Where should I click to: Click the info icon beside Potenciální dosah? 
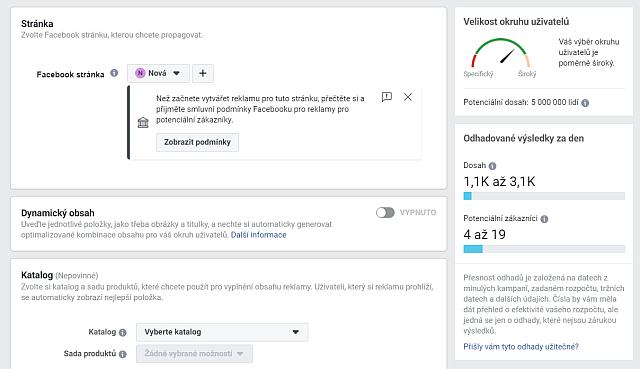[585, 103]
